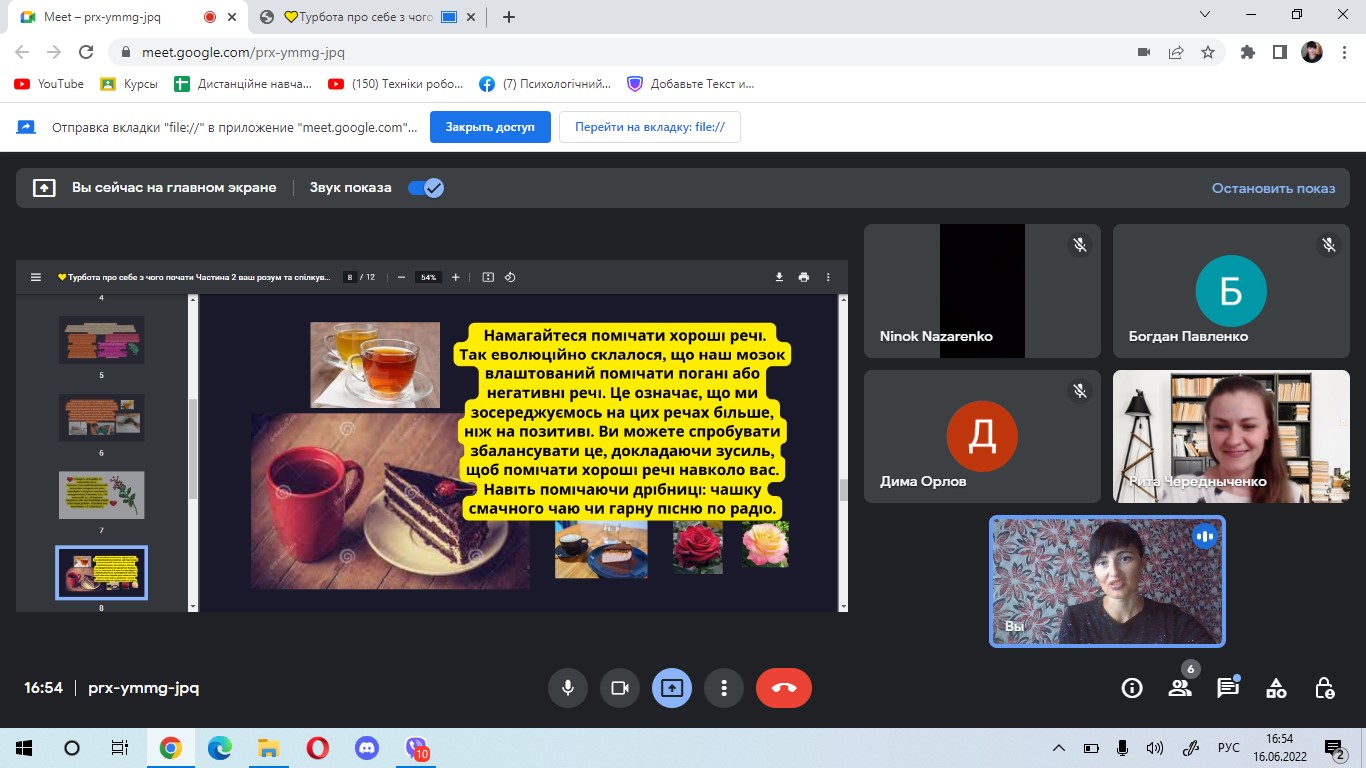
Task: Show participants list icon
Action: coord(1180,688)
